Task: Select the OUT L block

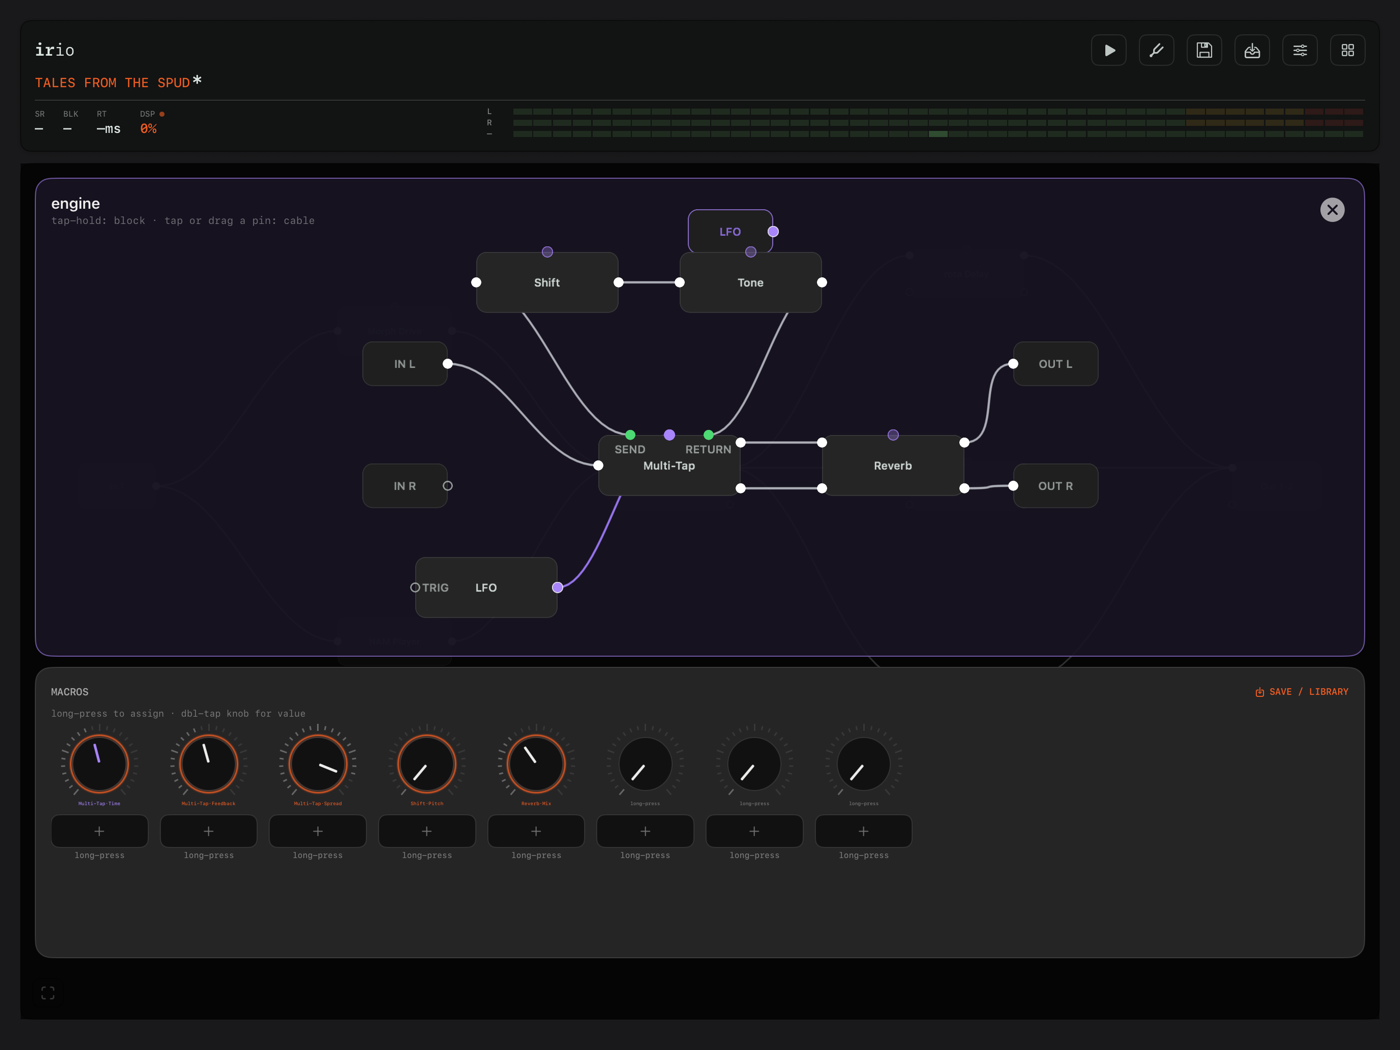Action: point(1056,364)
